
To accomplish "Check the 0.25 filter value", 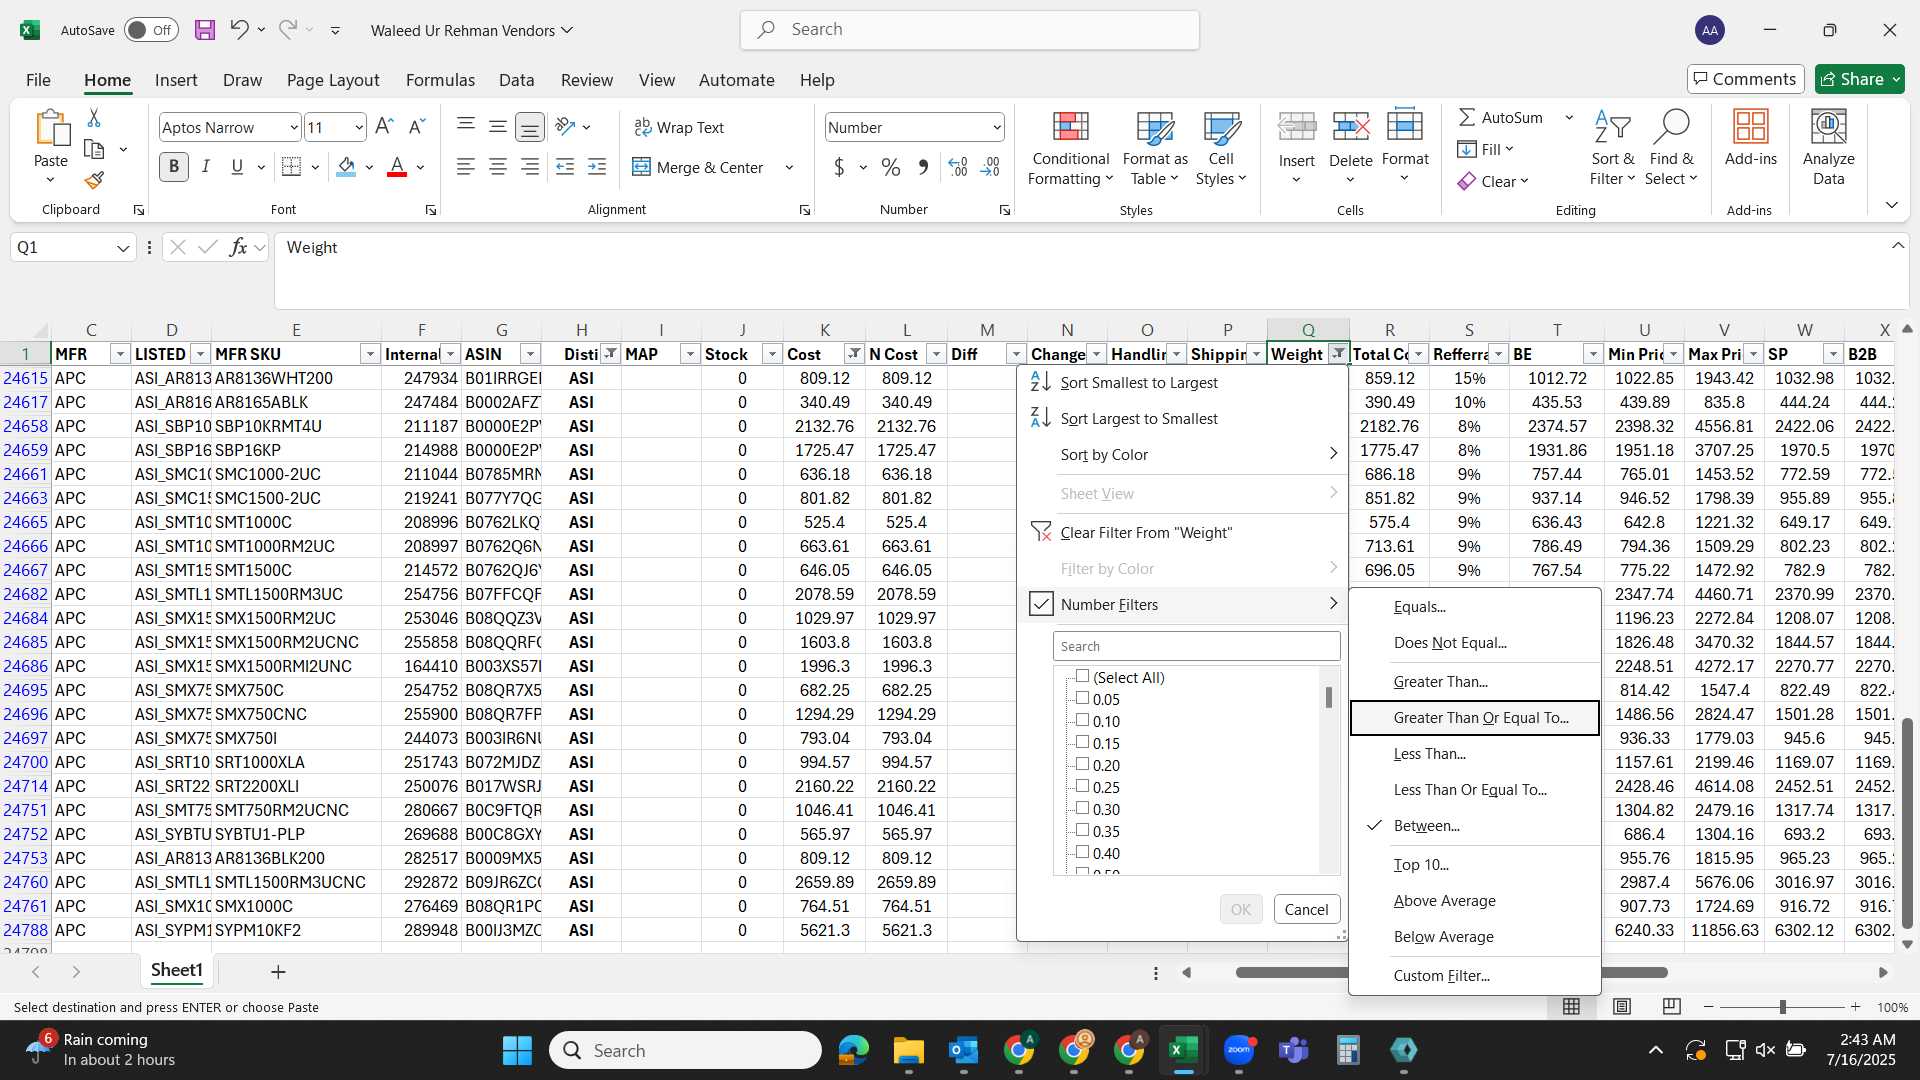I will point(1082,786).
